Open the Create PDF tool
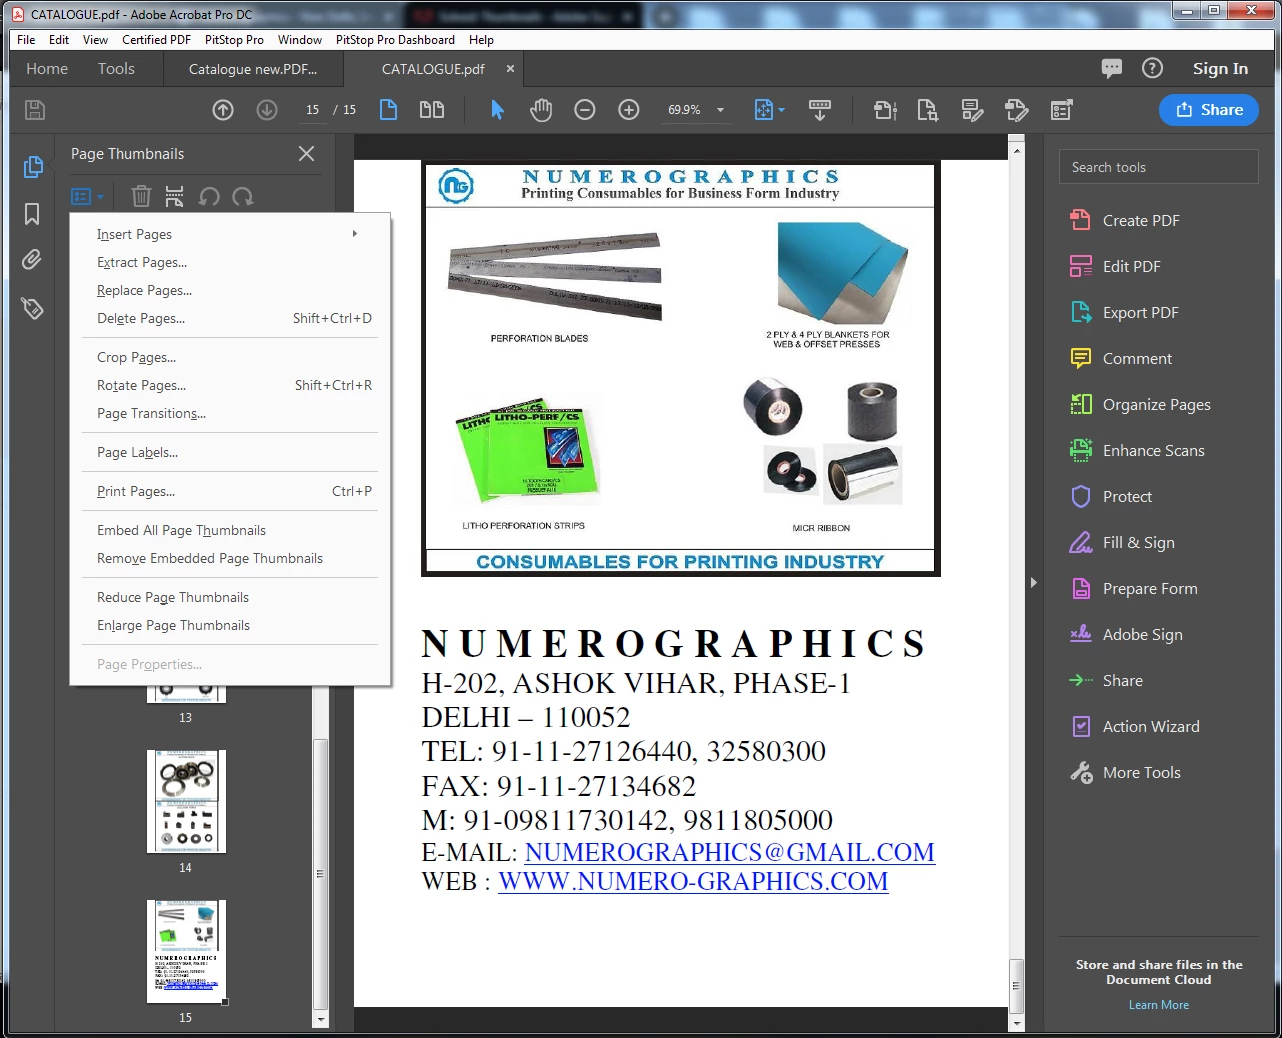 1125,220
